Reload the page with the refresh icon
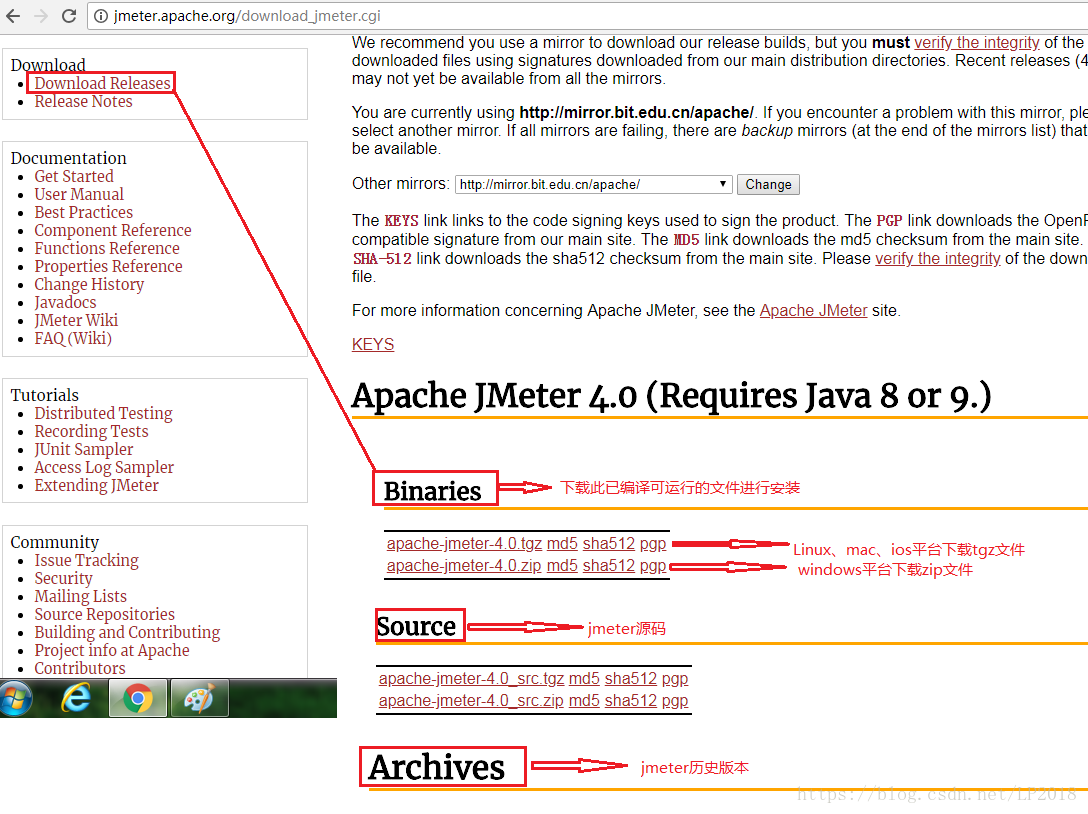Viewport: 1088px width, 814px height. pos(69,15)
